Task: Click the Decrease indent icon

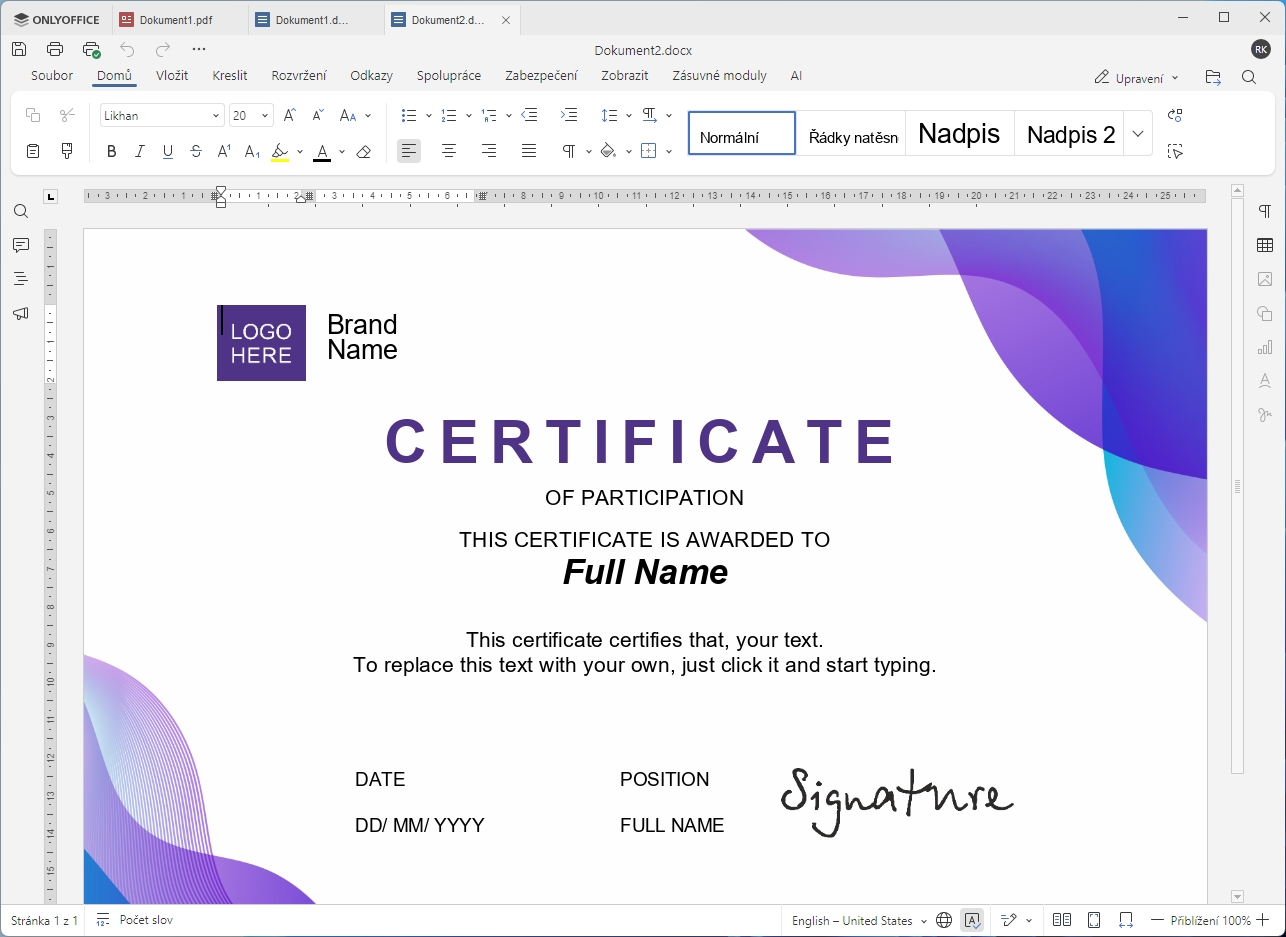Action: coord(530,116)
